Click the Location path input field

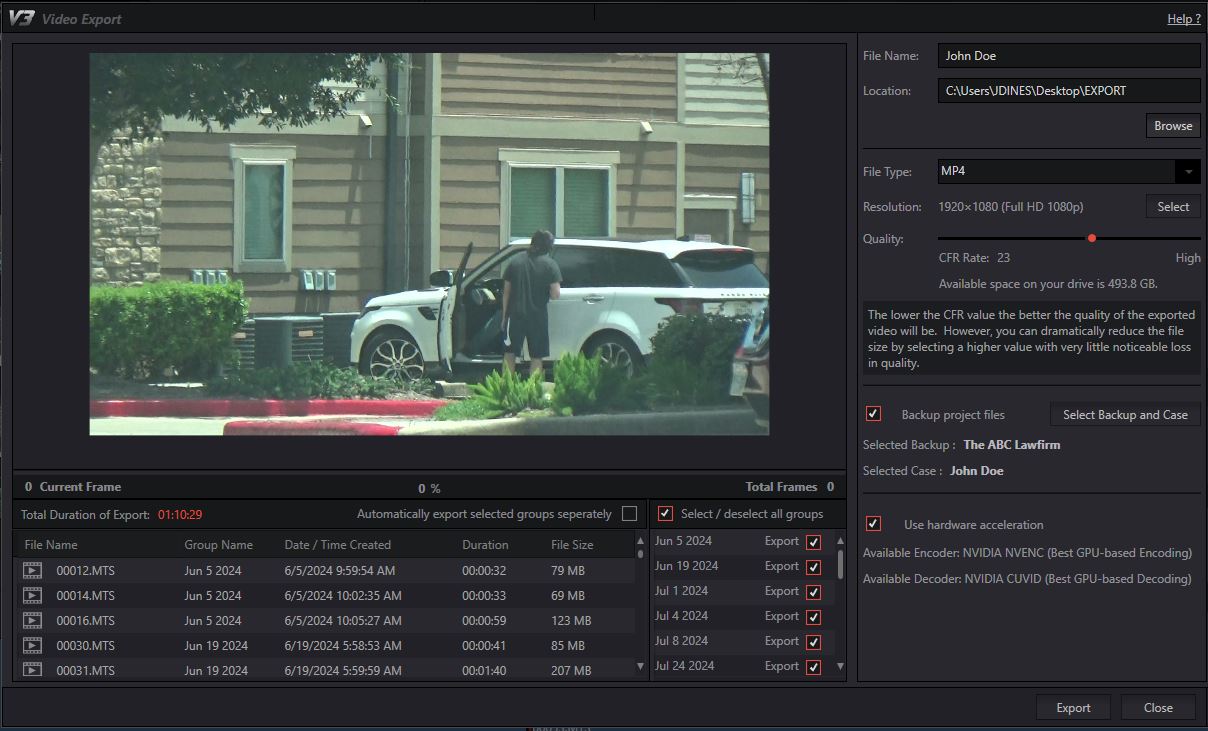[x=1069, y=91]
